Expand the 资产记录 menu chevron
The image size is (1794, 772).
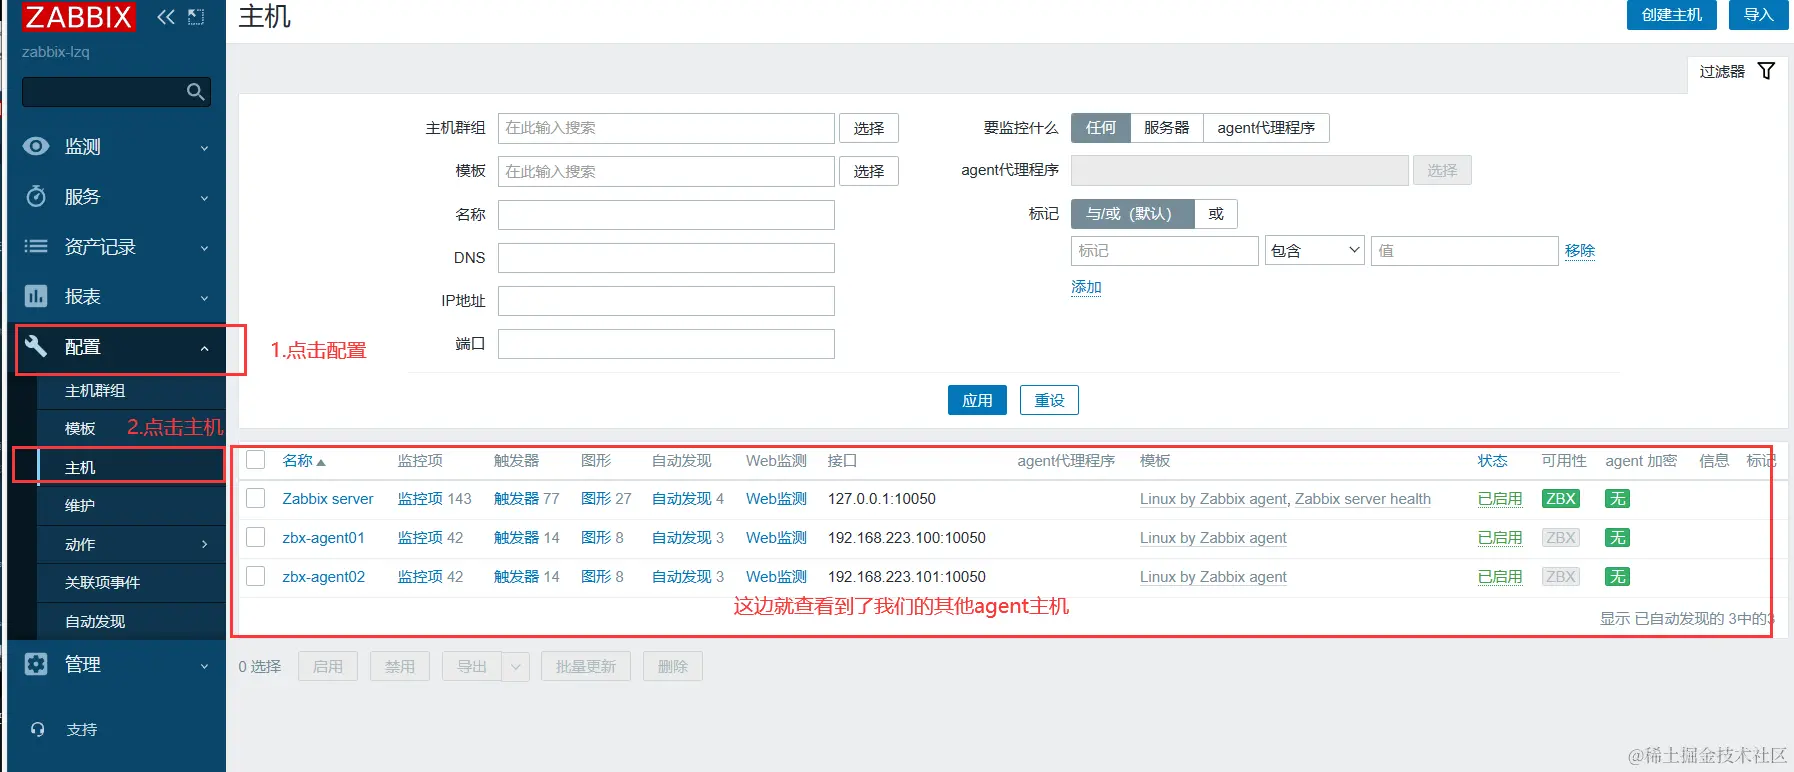click(204, 248)
